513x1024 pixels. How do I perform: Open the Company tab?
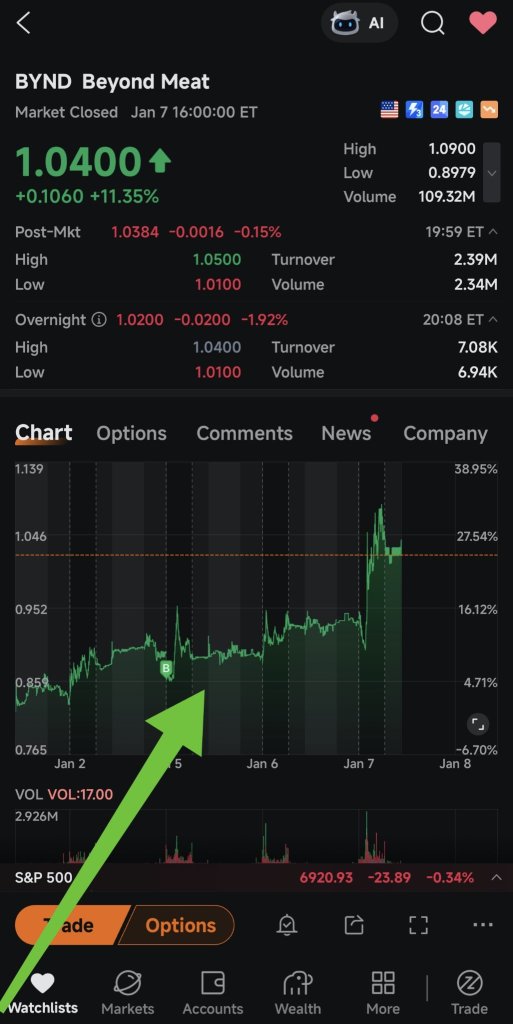point(445,433)
